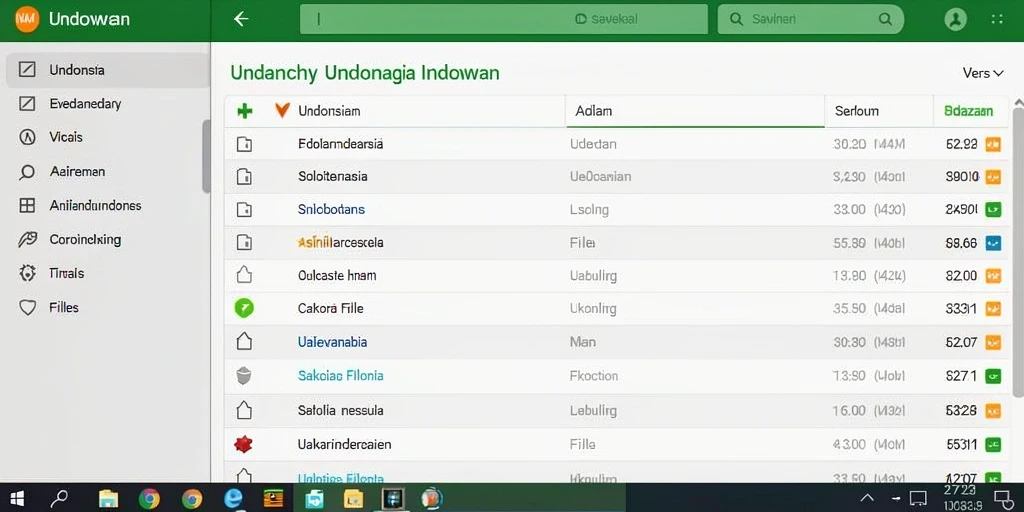Viewport: 1024px width, 512px height.
Task: Click the home icon of Satolia nessula
Action: click(244, 410)
